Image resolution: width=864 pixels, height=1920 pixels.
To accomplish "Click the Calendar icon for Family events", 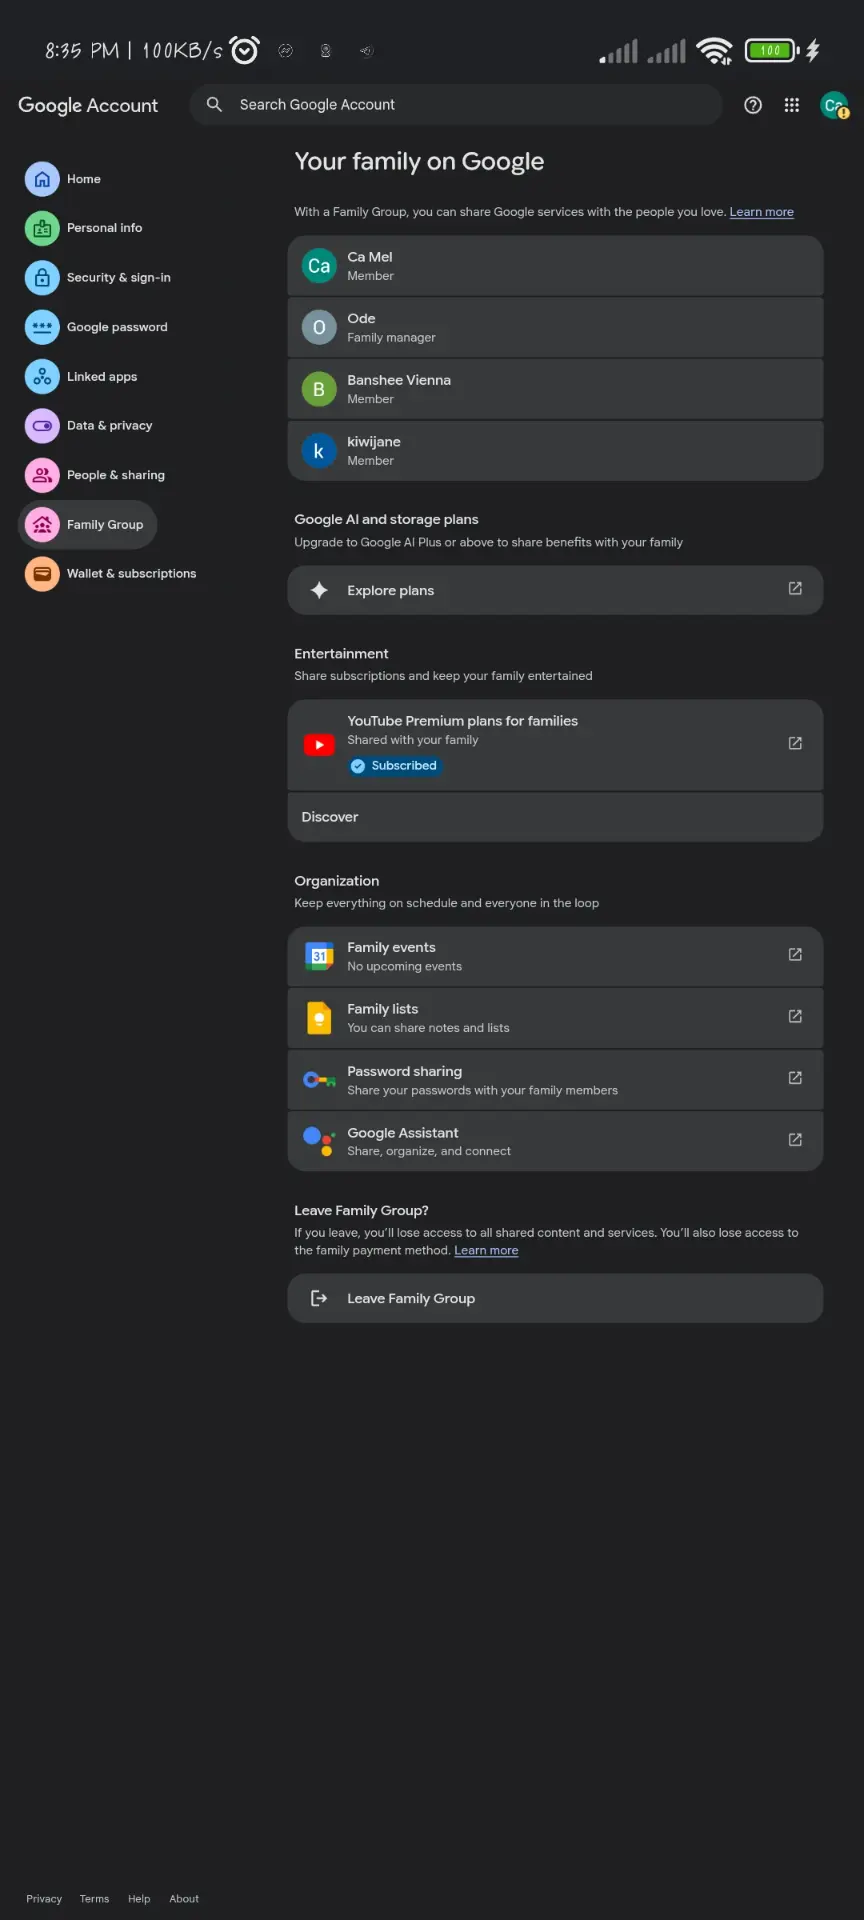I will pos(319,956).
